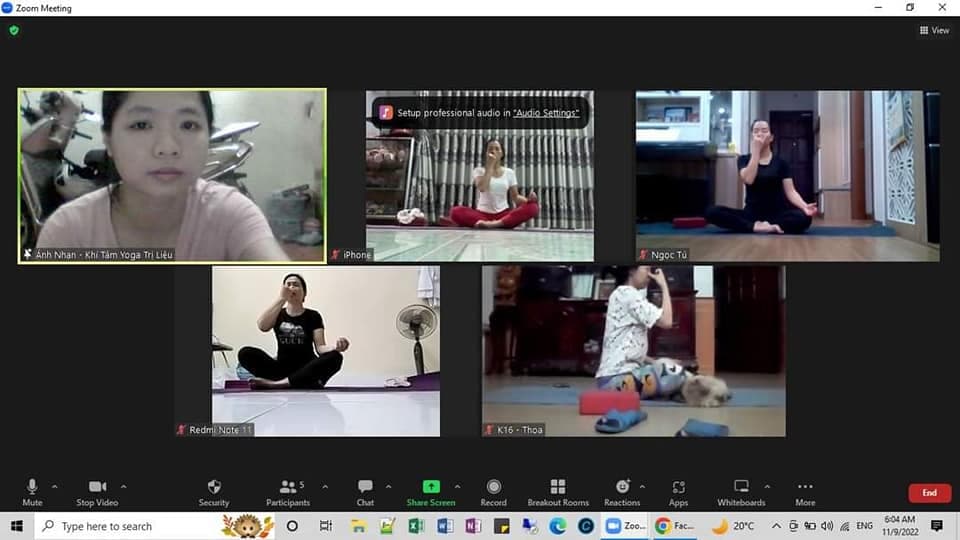Expand video options arrow beside Stop Video

(124, 487)
